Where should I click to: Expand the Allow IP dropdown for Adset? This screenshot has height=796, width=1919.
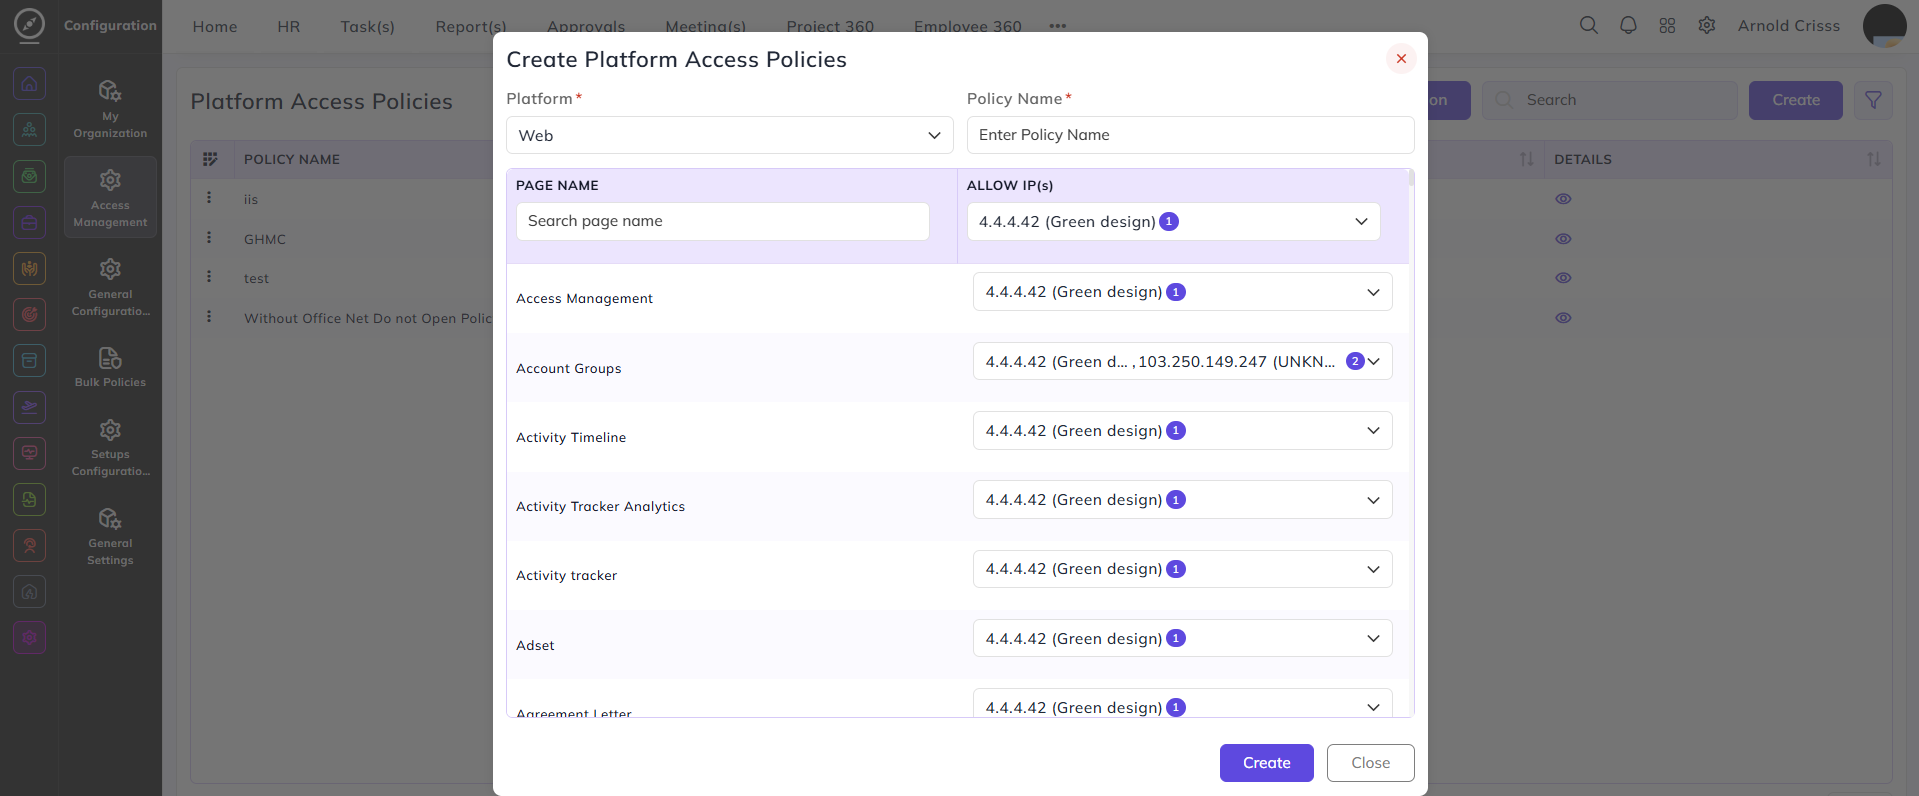tap(1182, 638)
